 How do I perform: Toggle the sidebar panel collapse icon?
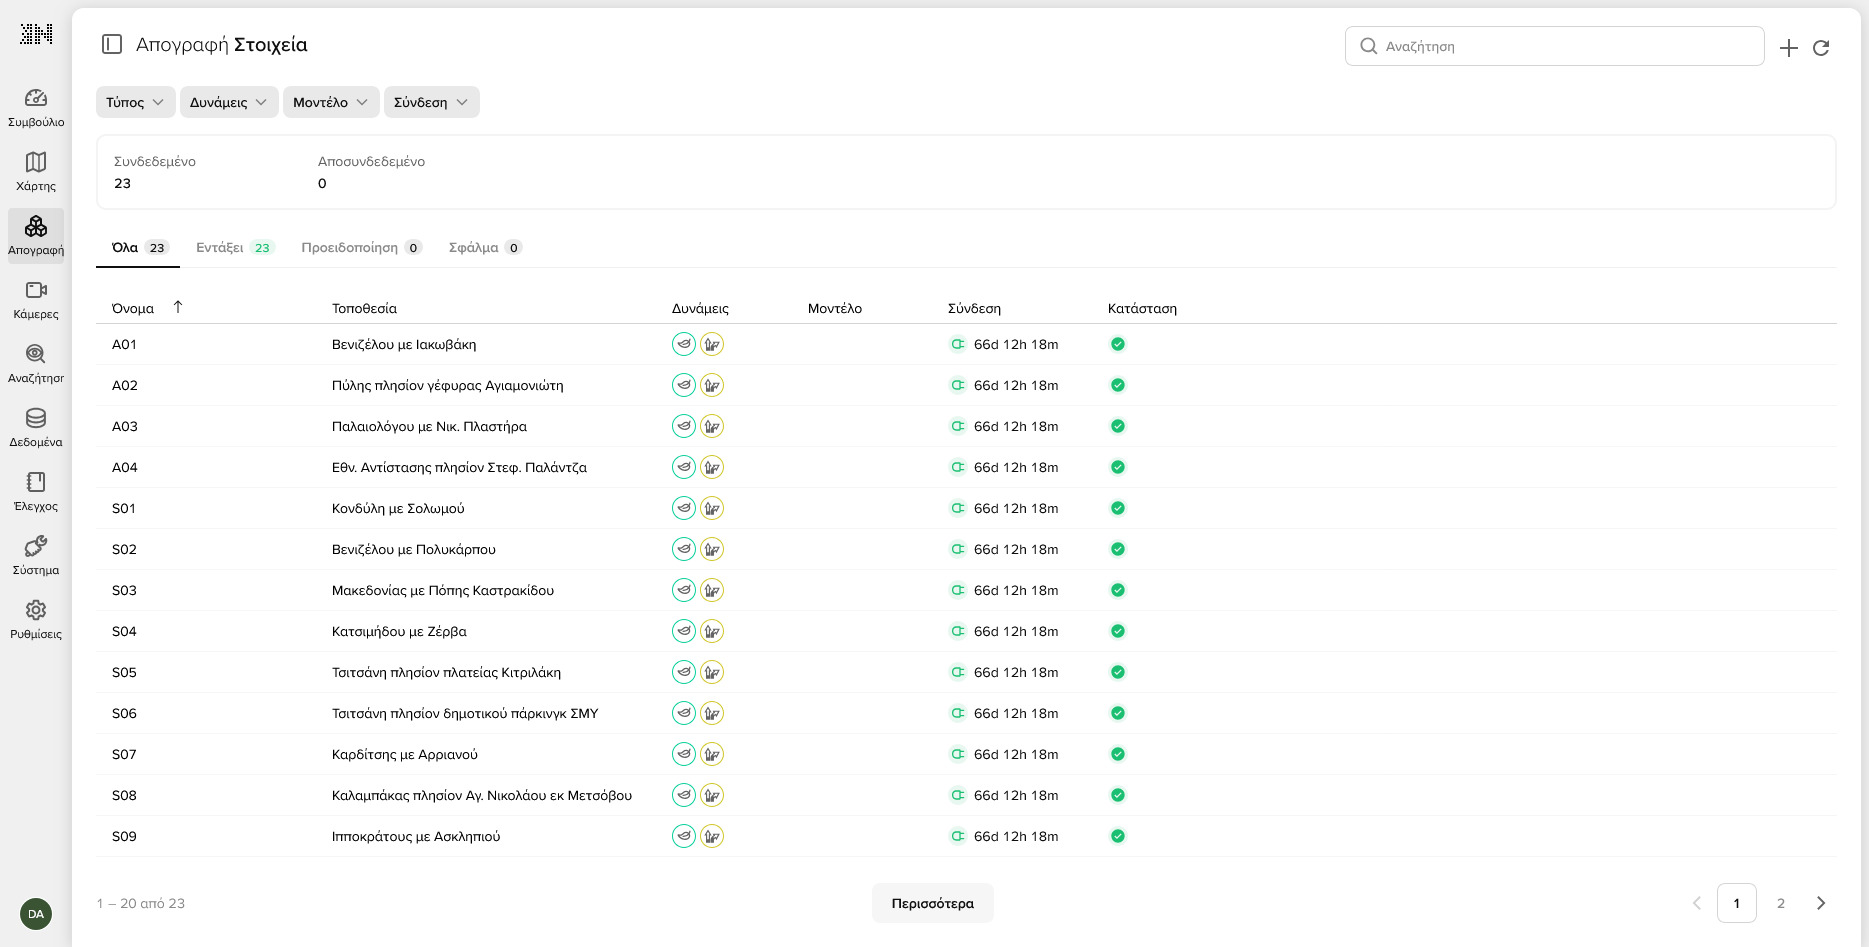pyautogui.click(x=112, y=44)
